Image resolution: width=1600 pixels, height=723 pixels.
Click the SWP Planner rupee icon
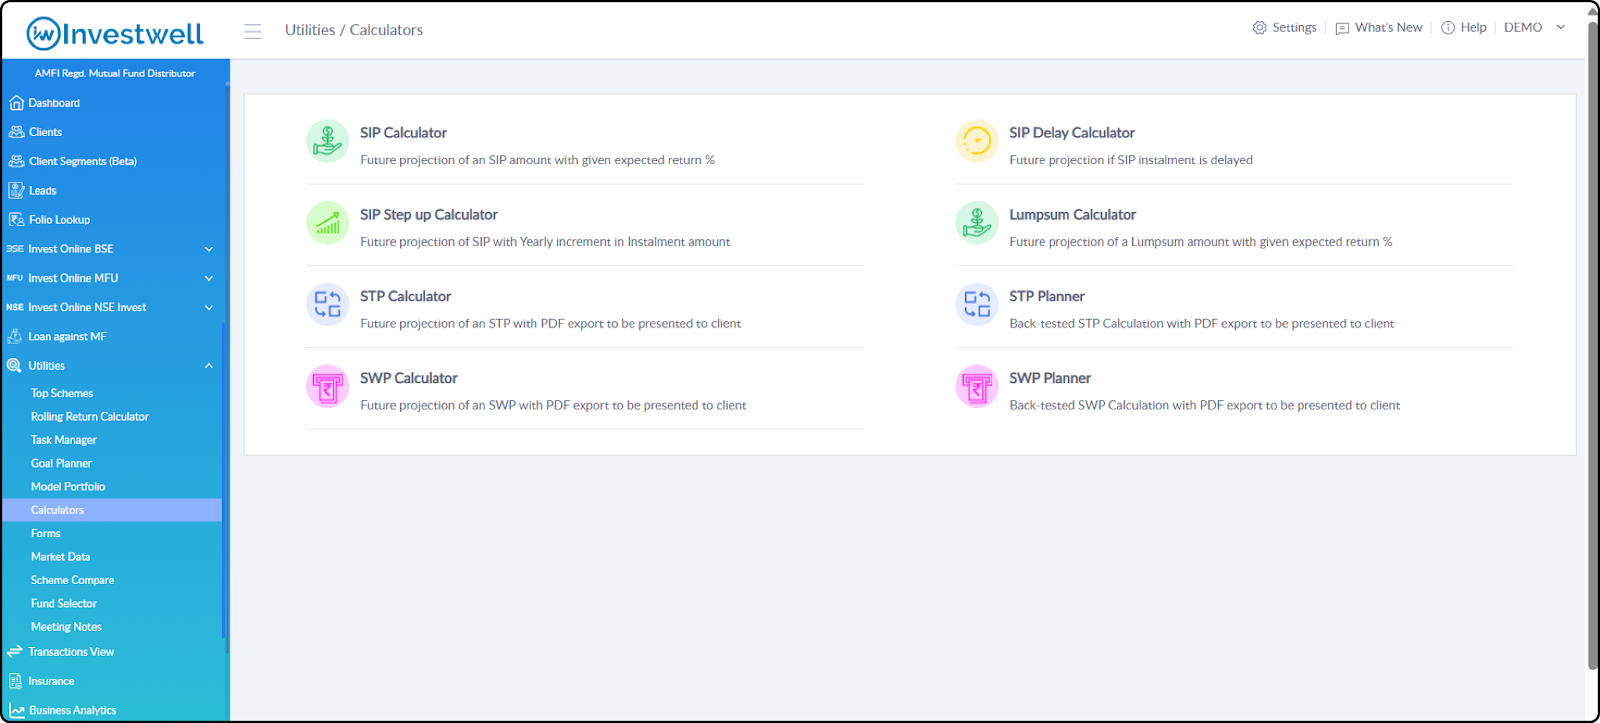pyautogui.click(x=976, y=387)
